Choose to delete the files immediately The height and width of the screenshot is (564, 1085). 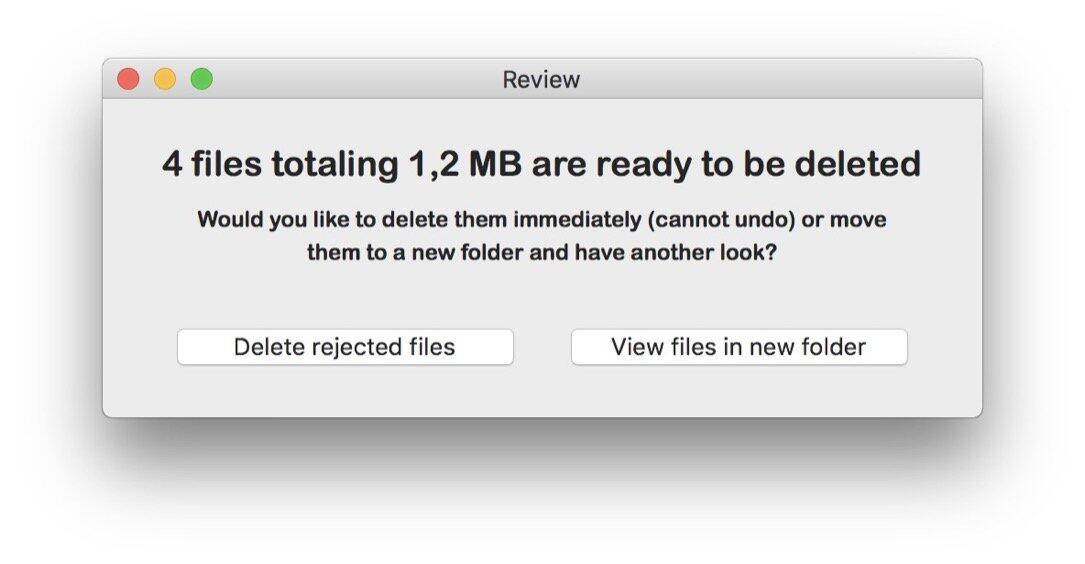345,347
